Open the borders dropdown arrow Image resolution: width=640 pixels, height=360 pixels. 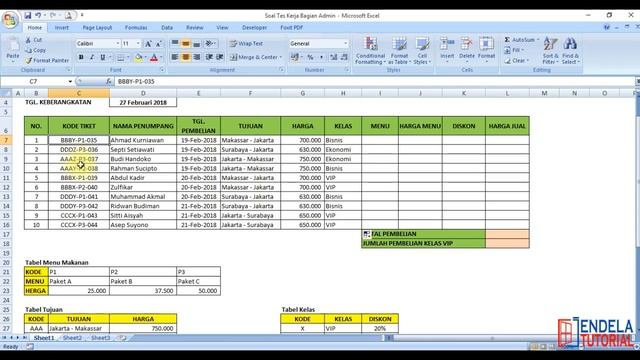pyautogui.click(x=128, y=58)
